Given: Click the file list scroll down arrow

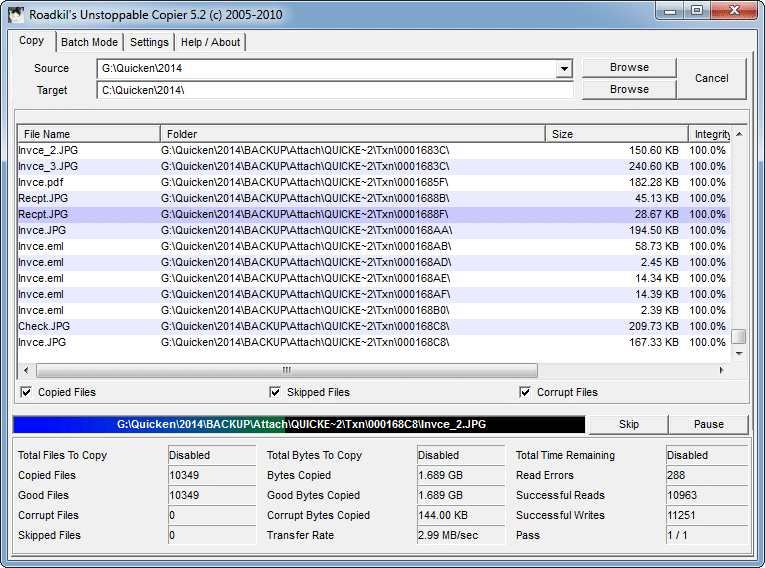Looking at the screenshot, I should 739,353.
